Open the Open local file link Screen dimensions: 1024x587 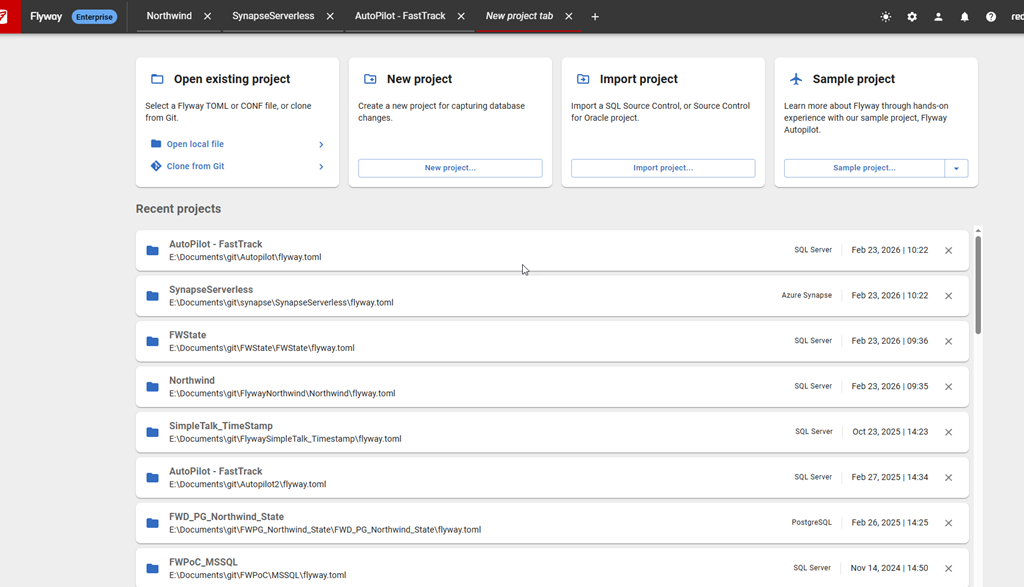tap(195, 144)
